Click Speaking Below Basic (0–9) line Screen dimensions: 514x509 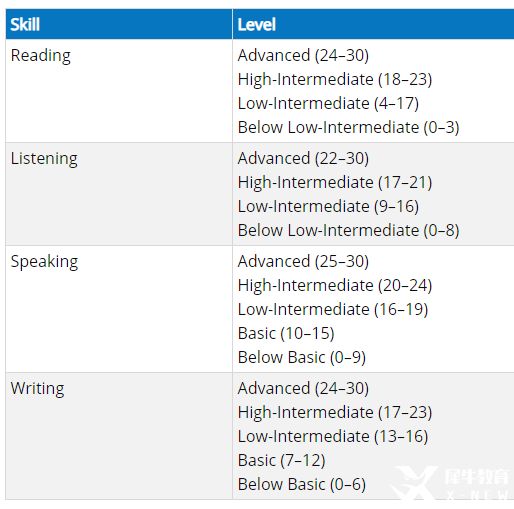click(302, 358)
